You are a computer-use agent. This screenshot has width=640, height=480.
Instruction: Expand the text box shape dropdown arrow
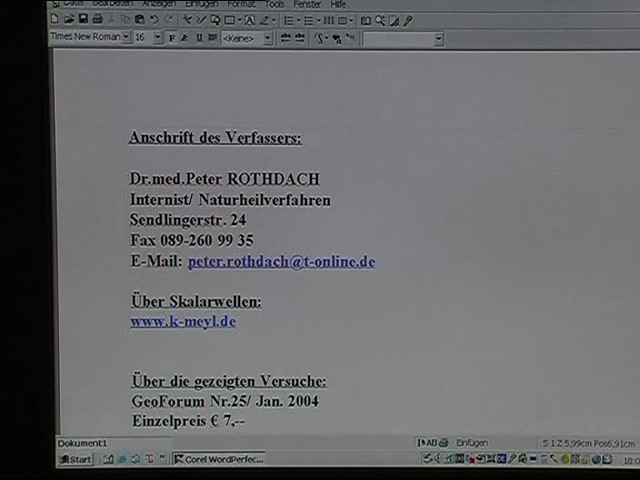[x=240, y=20]
